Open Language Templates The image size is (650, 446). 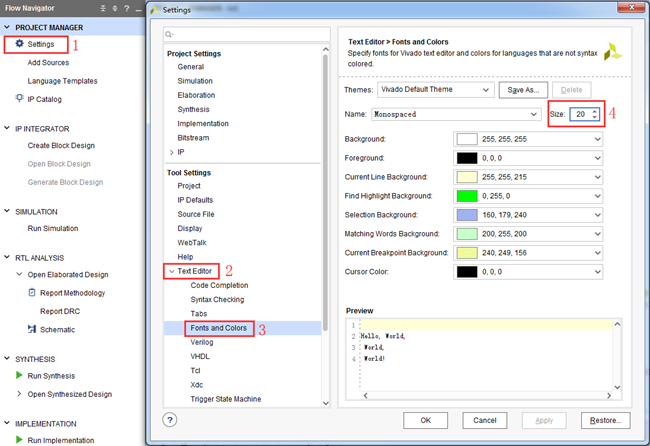tap(62, 80)
